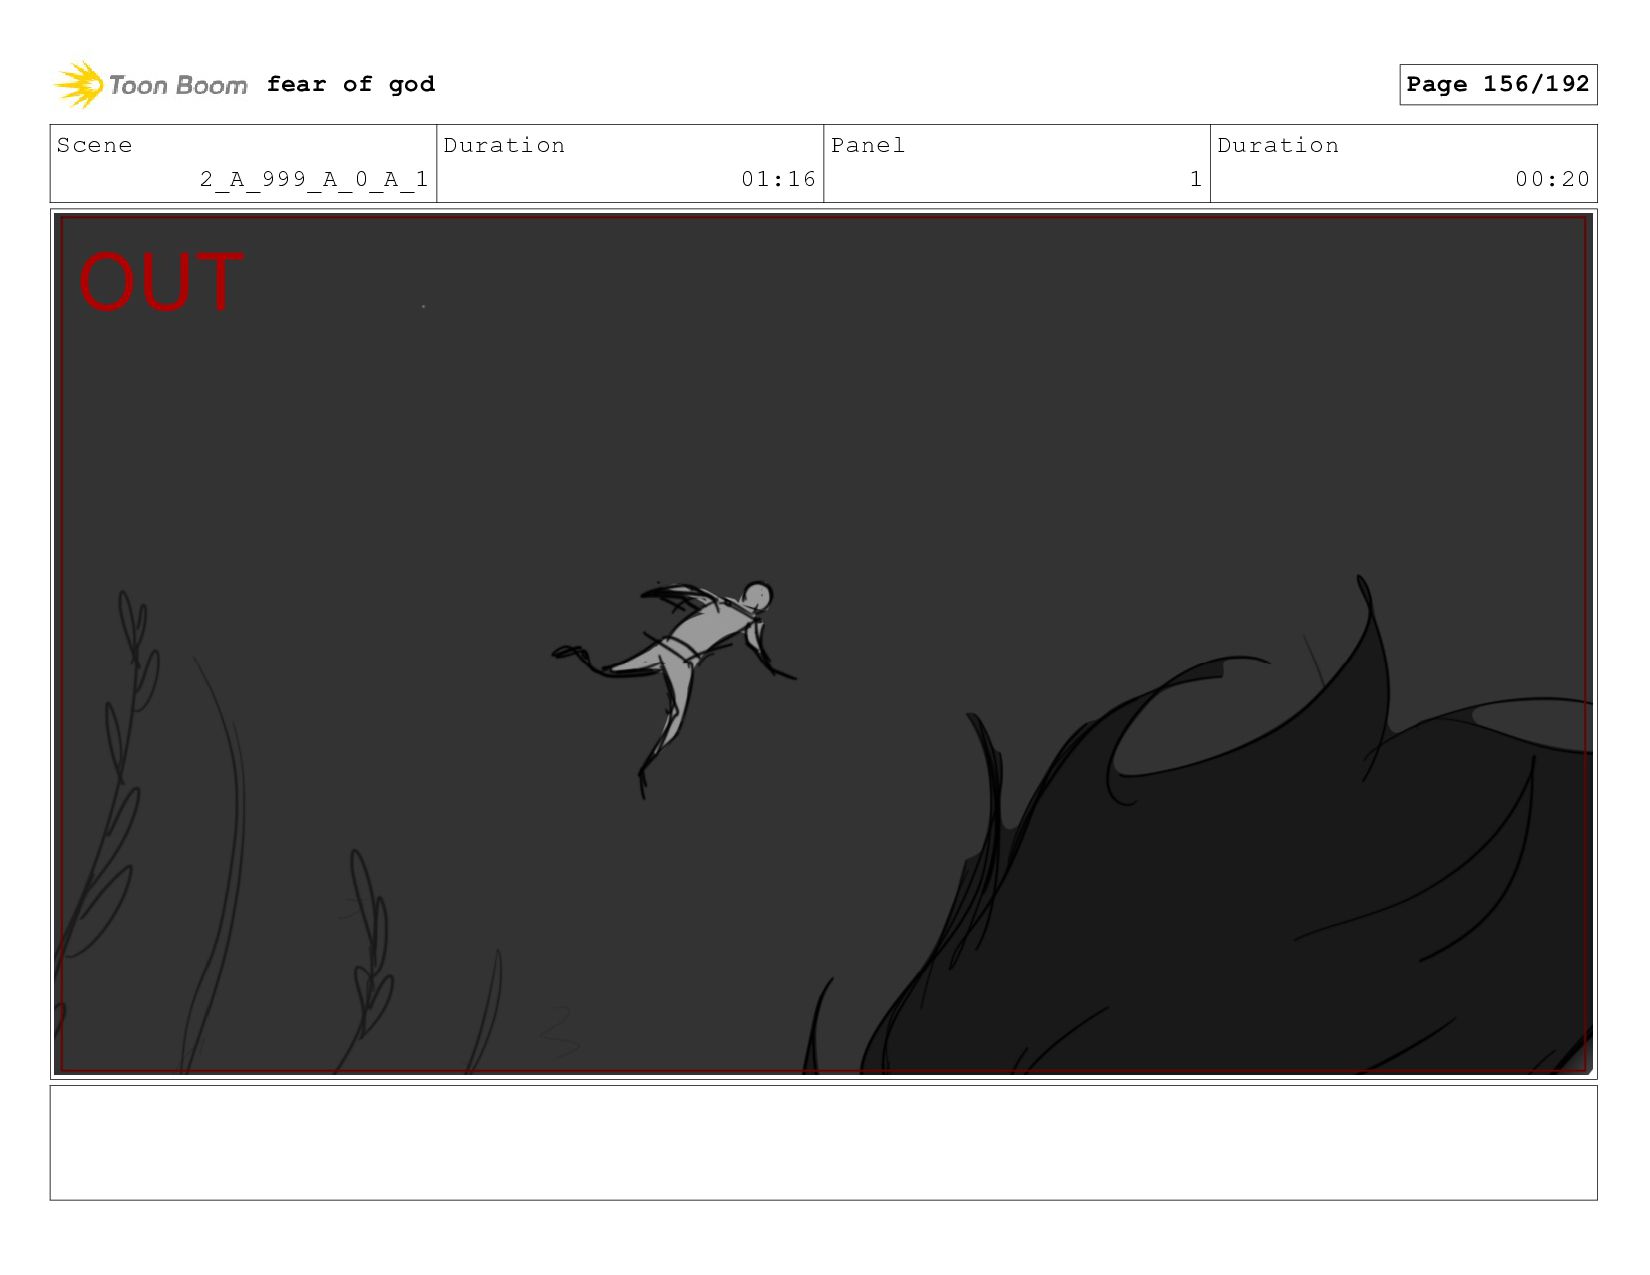Viewport: 1650px width, 1275px height.
Task: Click the Panel label
Action: pos(868,145)
